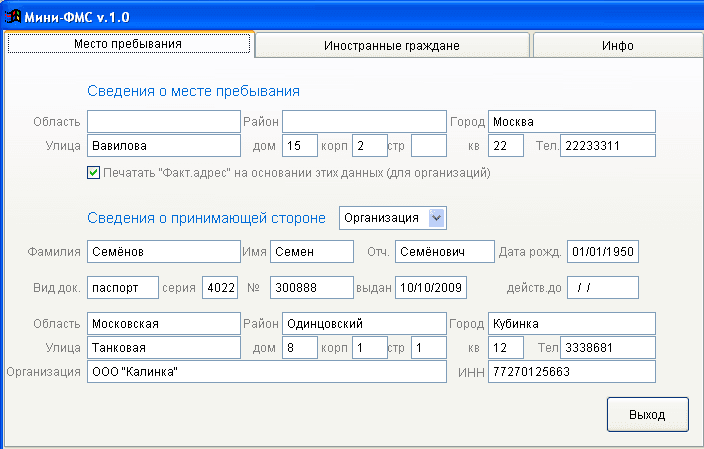704x449 pixels.
Task: Click the Отч. field with Семёнович
Action: click(x=444, y=251)
